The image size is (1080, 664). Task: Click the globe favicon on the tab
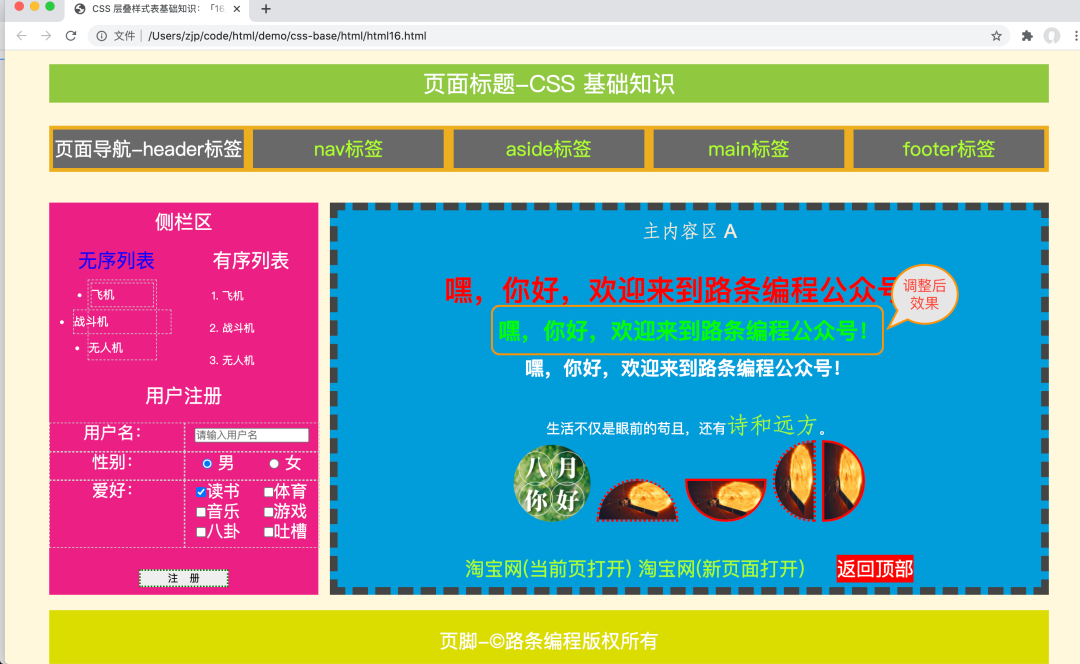80,9
